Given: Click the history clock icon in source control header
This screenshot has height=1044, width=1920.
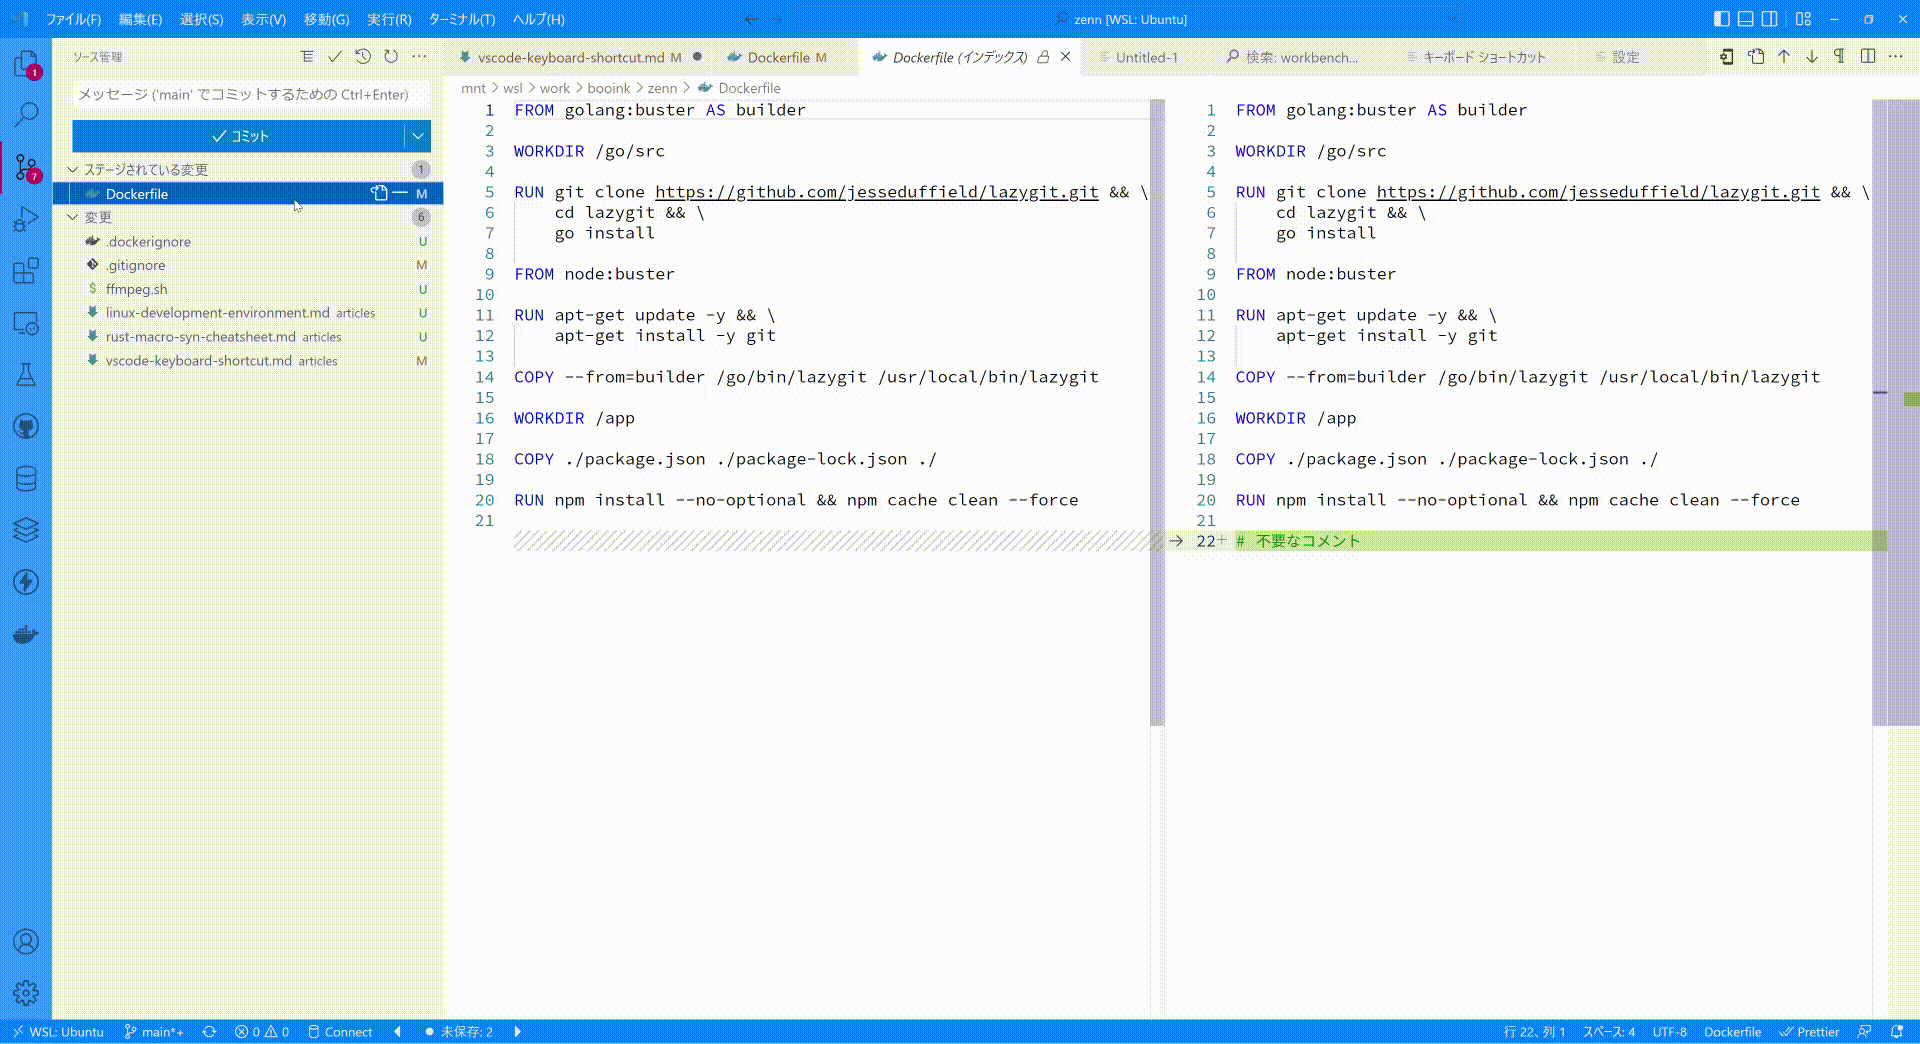Looking at the screenshot, I should 363,57.
